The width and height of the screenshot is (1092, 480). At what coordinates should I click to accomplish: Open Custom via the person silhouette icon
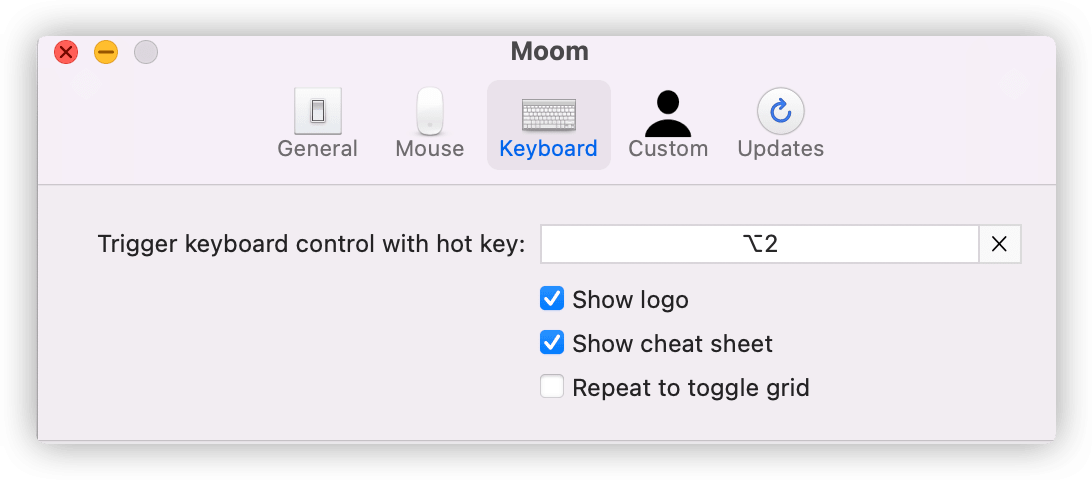point(668,114)
